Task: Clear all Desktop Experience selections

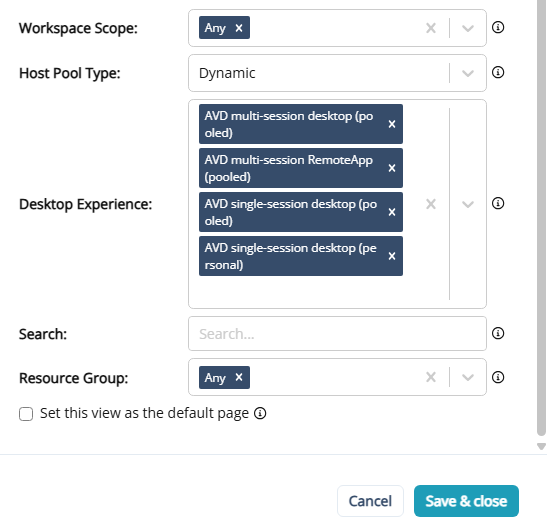Action: [431, 204]
